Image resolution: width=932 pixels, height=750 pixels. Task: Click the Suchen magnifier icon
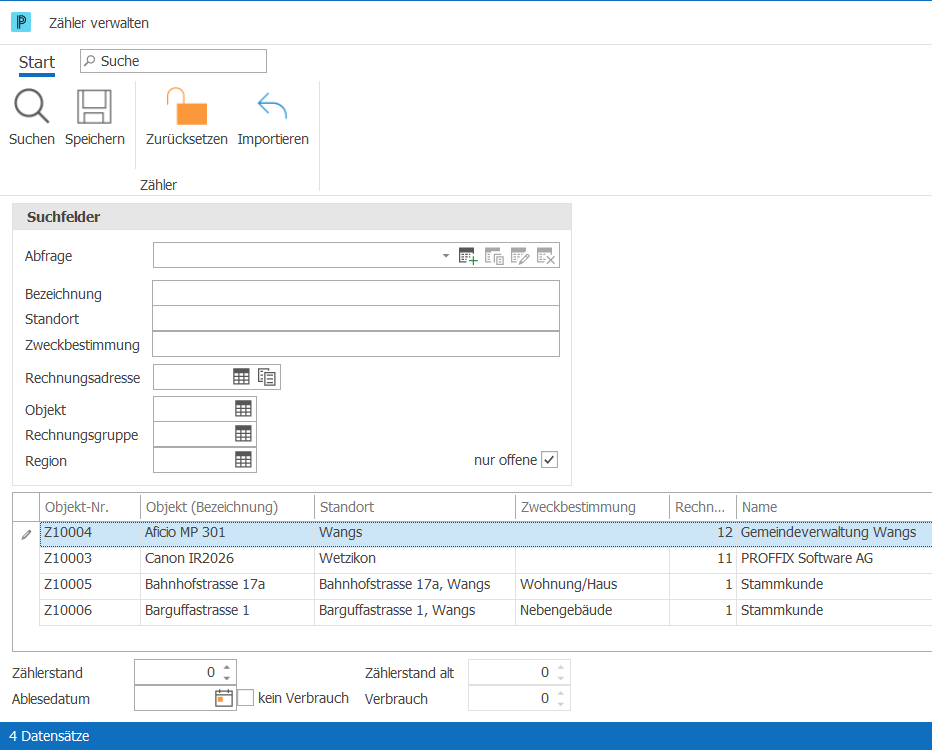point(32,106)
